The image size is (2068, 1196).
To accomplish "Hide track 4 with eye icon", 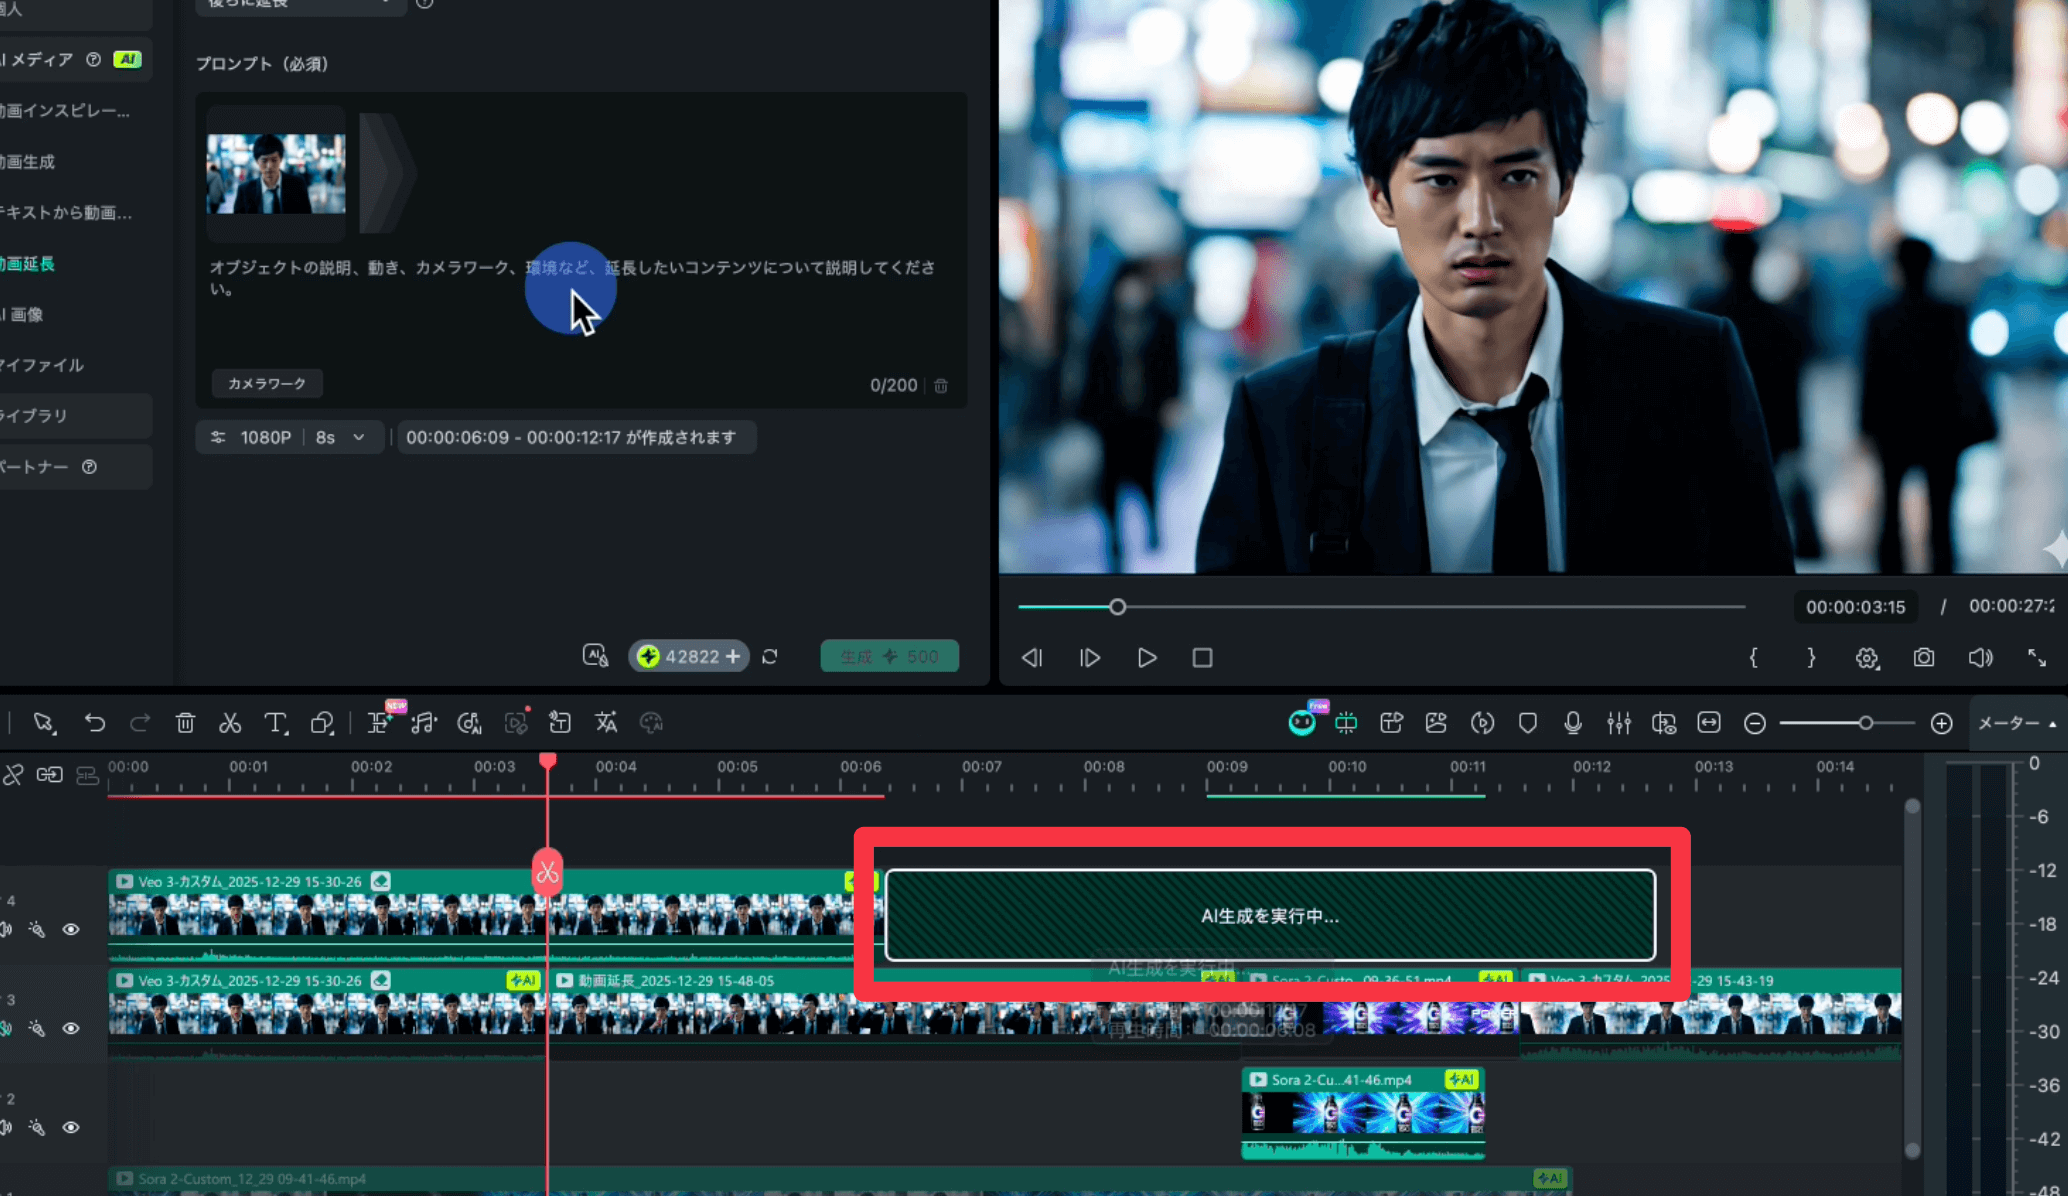I will tap(71, 929).
